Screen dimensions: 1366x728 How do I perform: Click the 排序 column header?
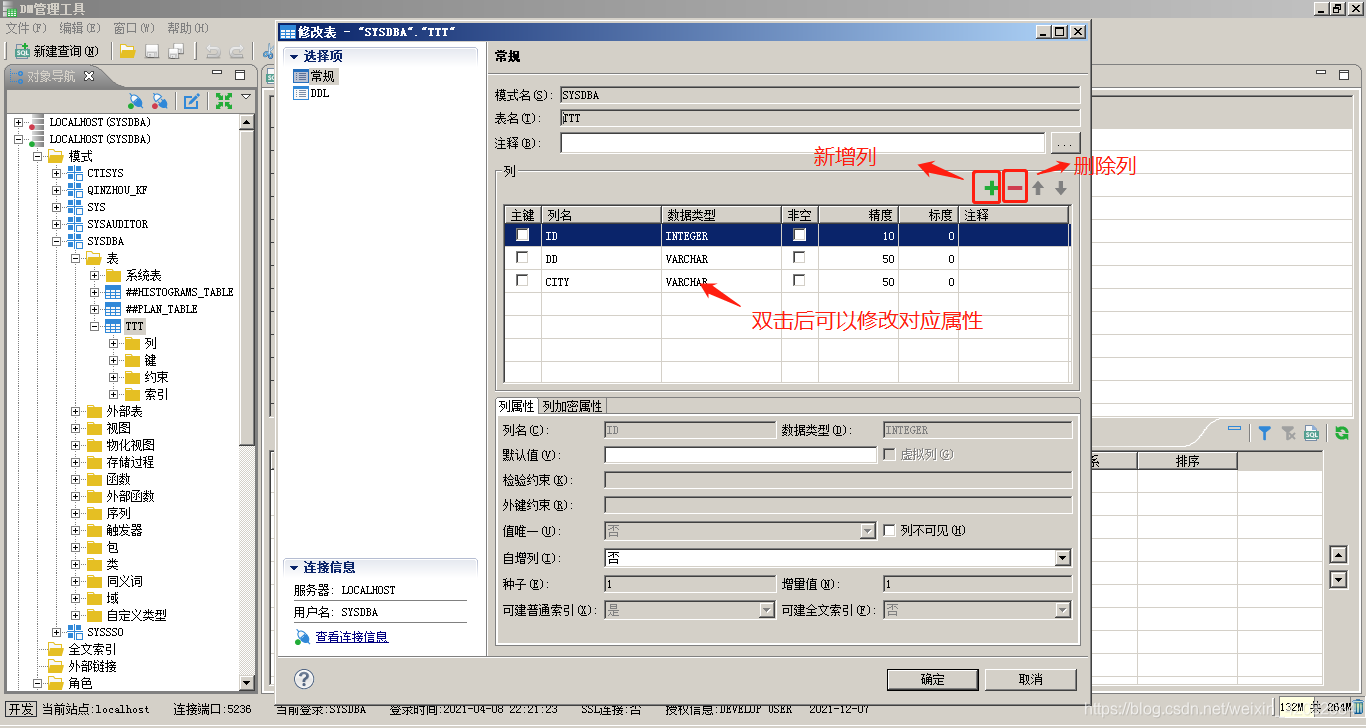point(1187,461)
